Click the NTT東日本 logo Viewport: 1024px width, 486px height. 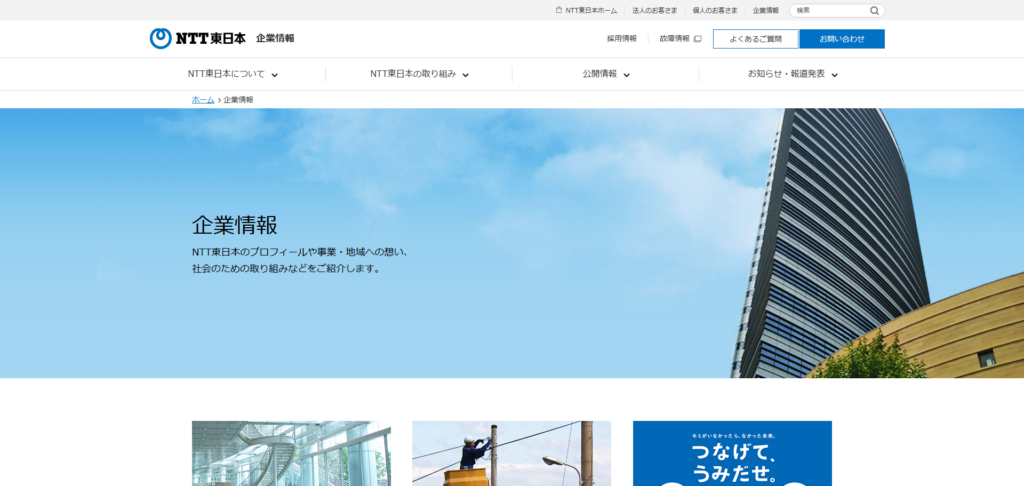[198, 39]
